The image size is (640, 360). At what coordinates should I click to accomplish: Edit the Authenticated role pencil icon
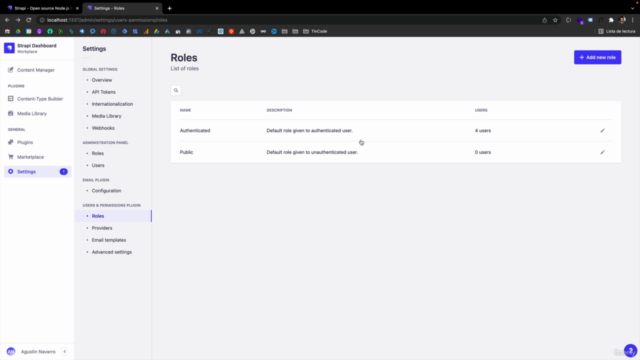pos(602,131)
